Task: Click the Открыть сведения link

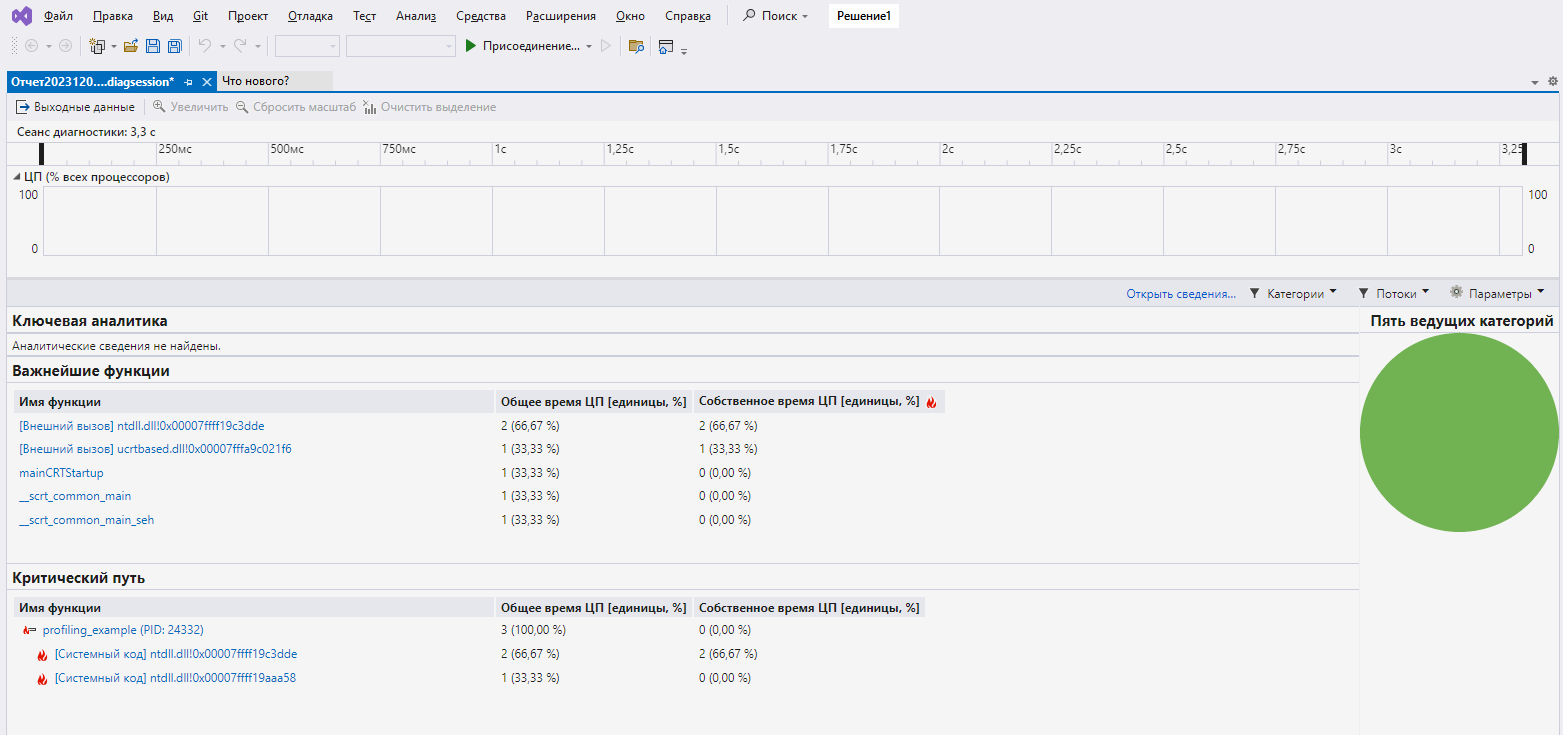Action: click(1181, 294)
